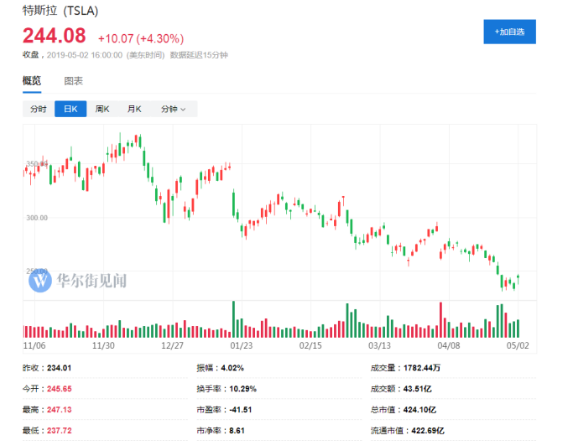Click the change value +10.07 (+4.30%)

coord(141,39)
